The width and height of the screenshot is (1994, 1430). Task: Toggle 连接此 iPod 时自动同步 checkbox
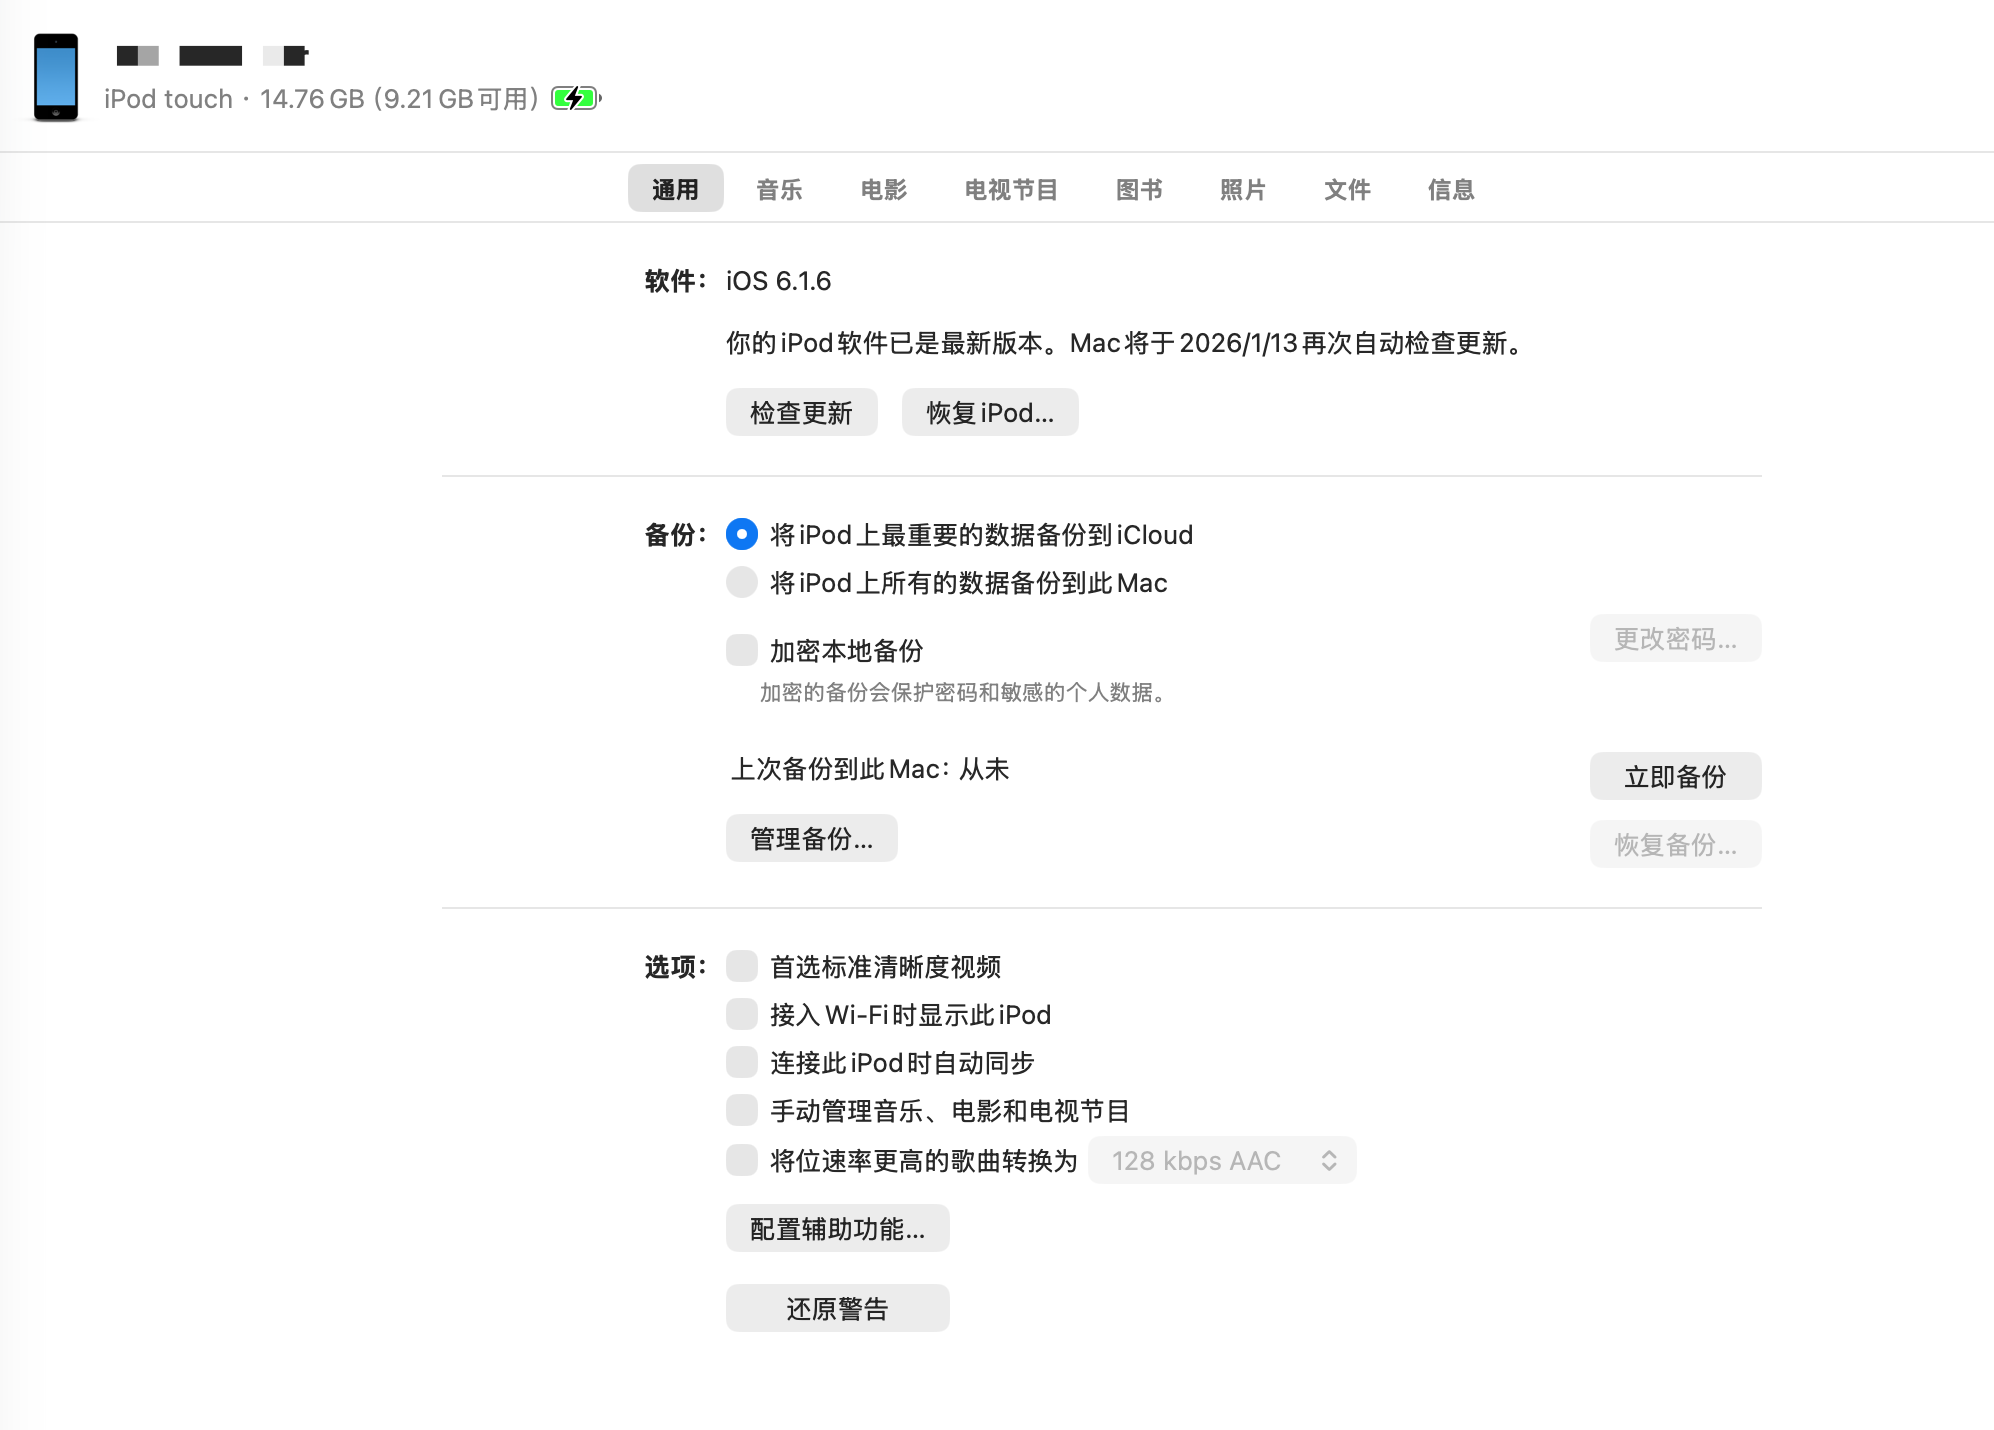click(x=741, y=1062)
